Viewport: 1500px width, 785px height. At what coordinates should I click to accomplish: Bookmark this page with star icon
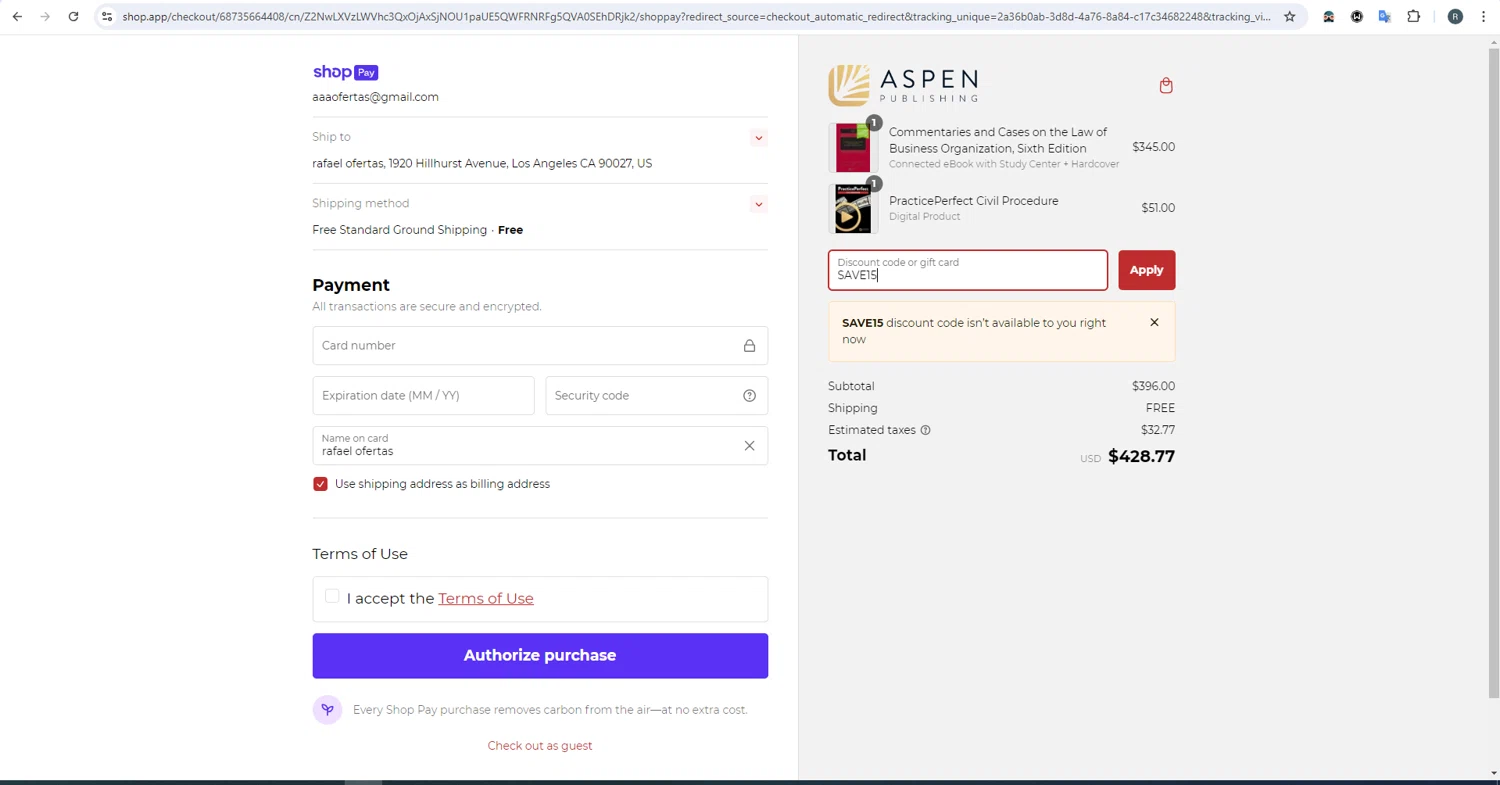1289,16
